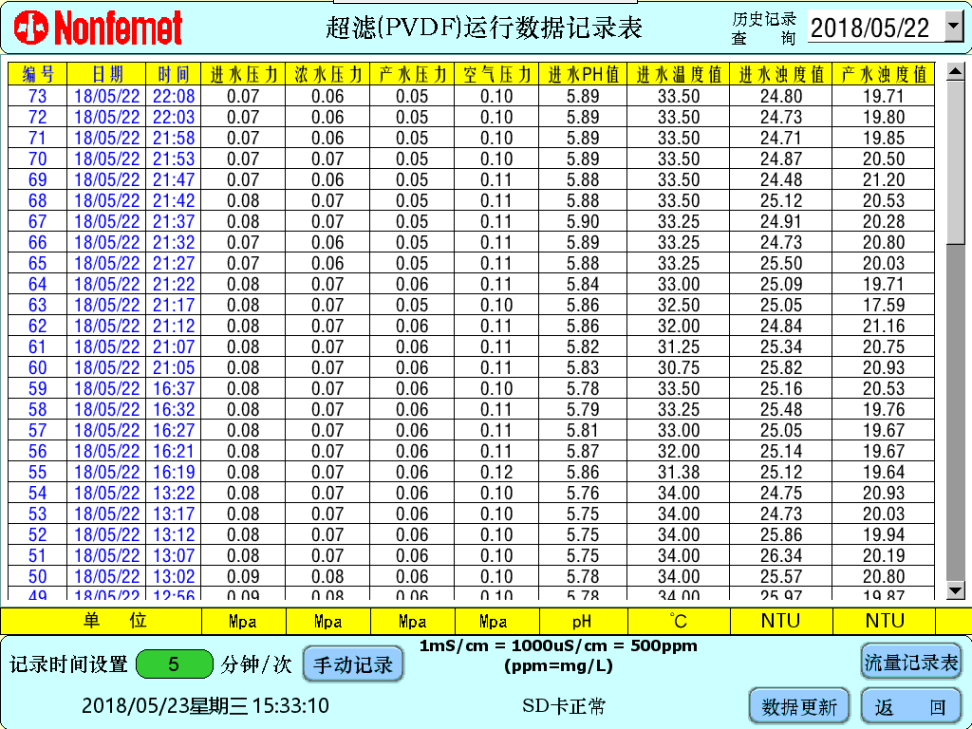Select the row with time 21:05
Viewport: 972px width, 729px height.
(x=173, y=368)
